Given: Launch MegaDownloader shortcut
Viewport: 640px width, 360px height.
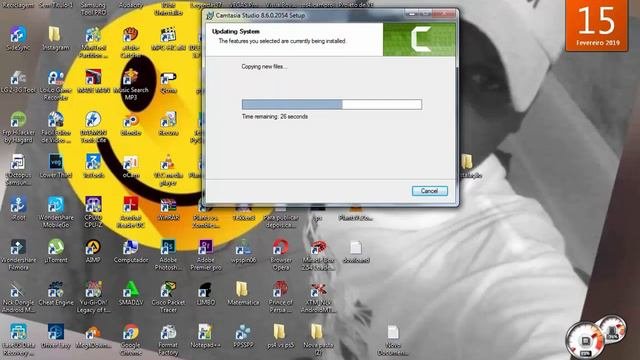Looking at the screenshot, I should [93, 337].
